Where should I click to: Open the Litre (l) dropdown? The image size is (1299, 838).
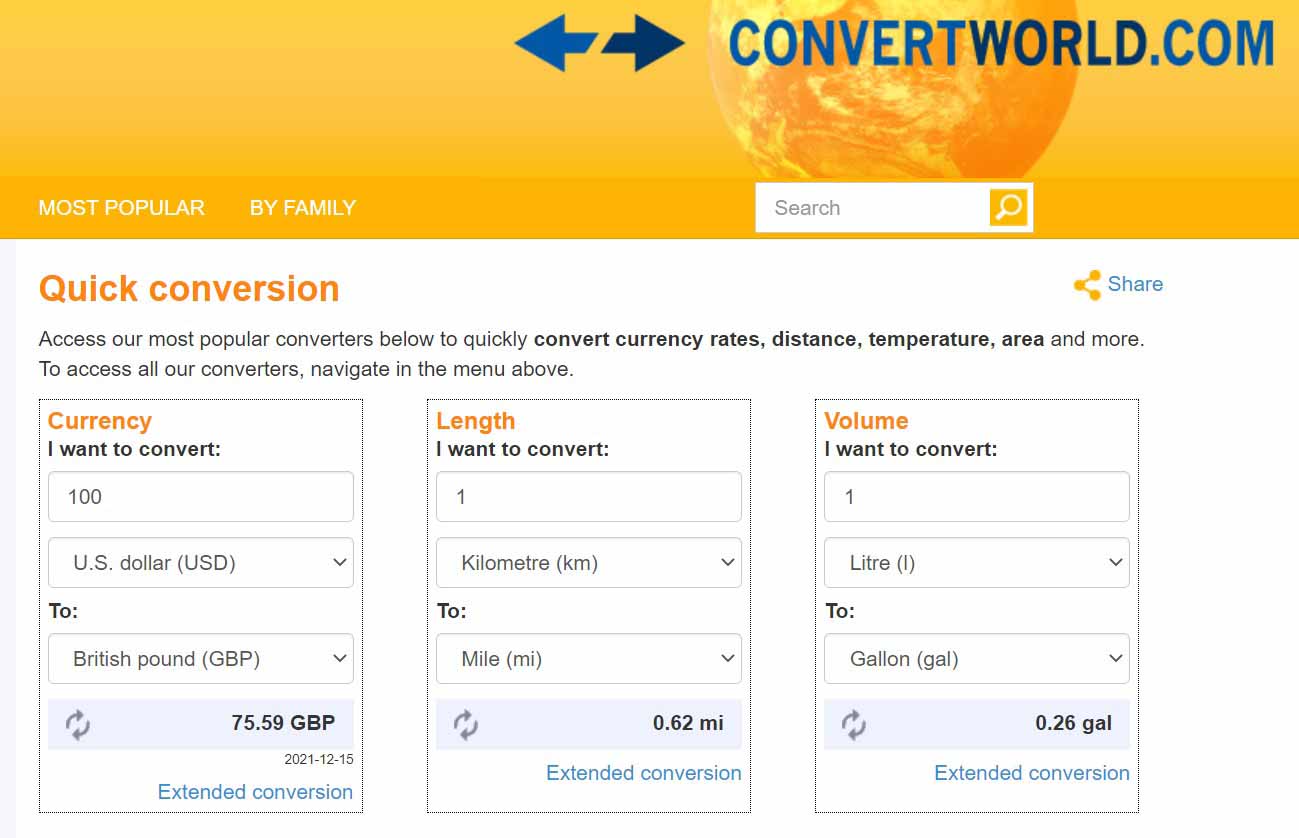pos(977,563)
